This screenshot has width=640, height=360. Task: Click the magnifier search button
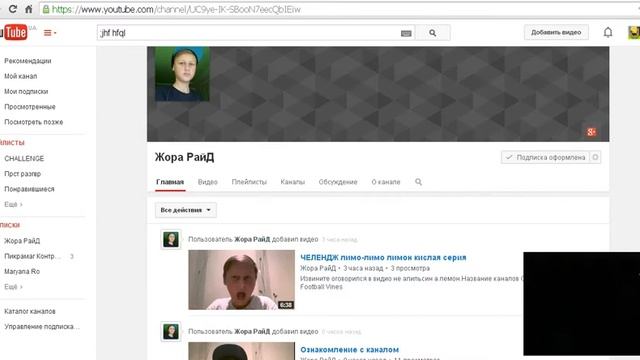coord(433,33)
